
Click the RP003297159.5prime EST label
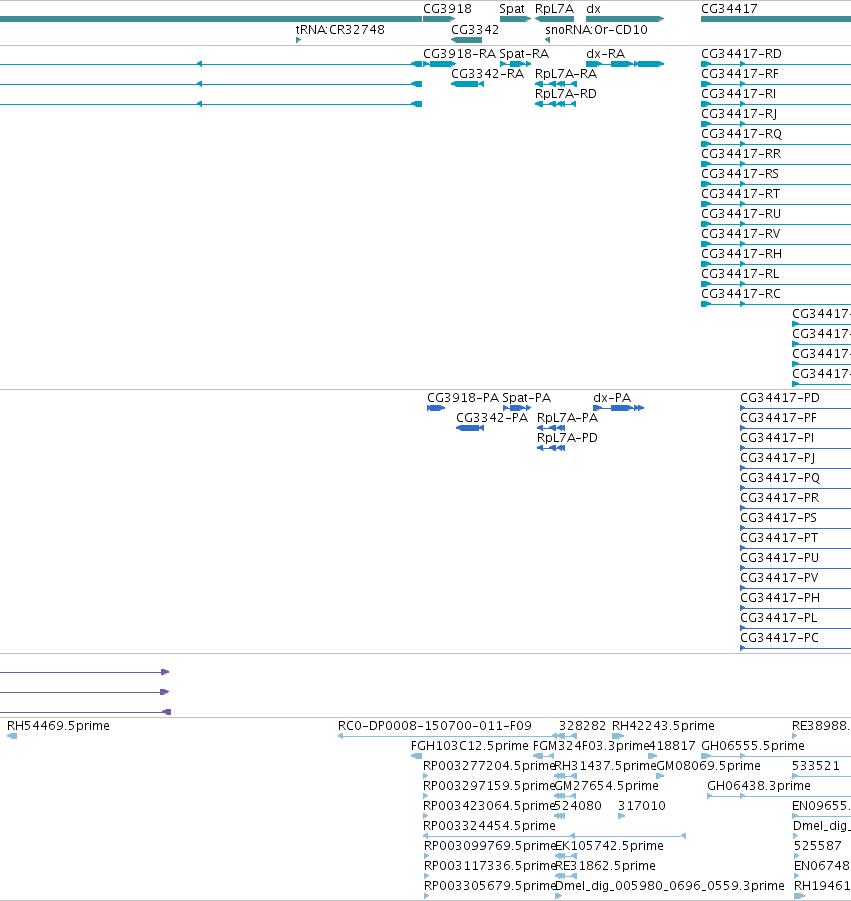click(489, 786)
